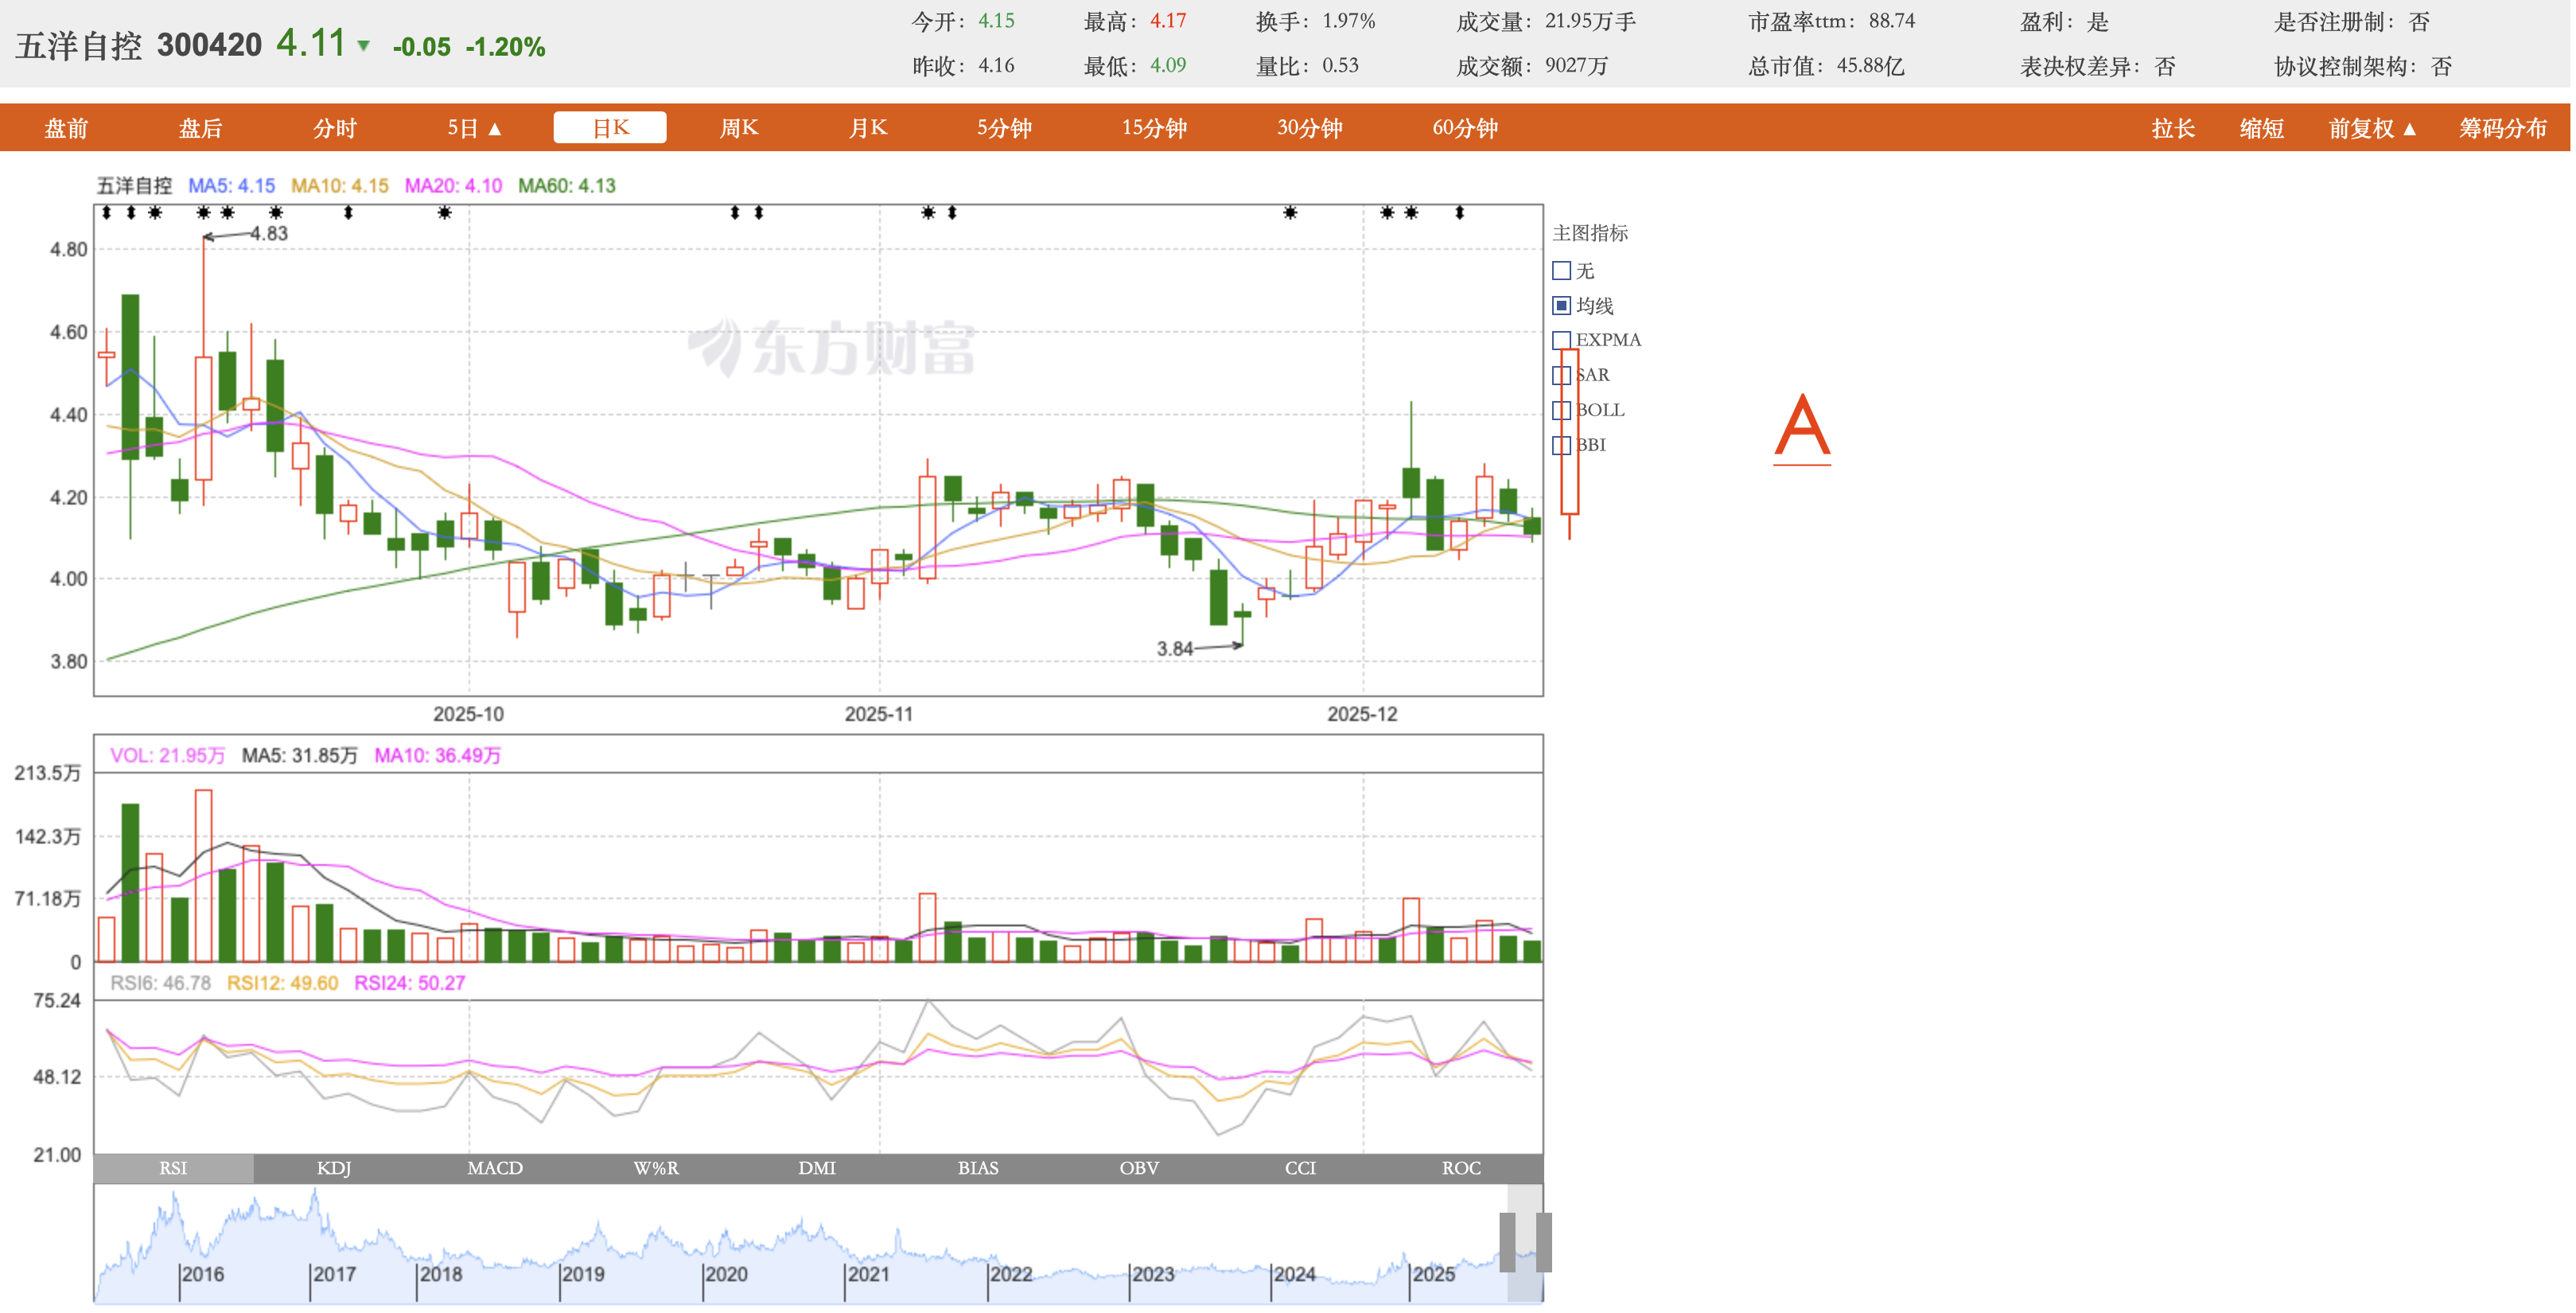Image resolution: width=2576 pixels, height=1313 pixels.
Task: Click the star event marker above the 4.83 high candle
Action: (204, 212)
